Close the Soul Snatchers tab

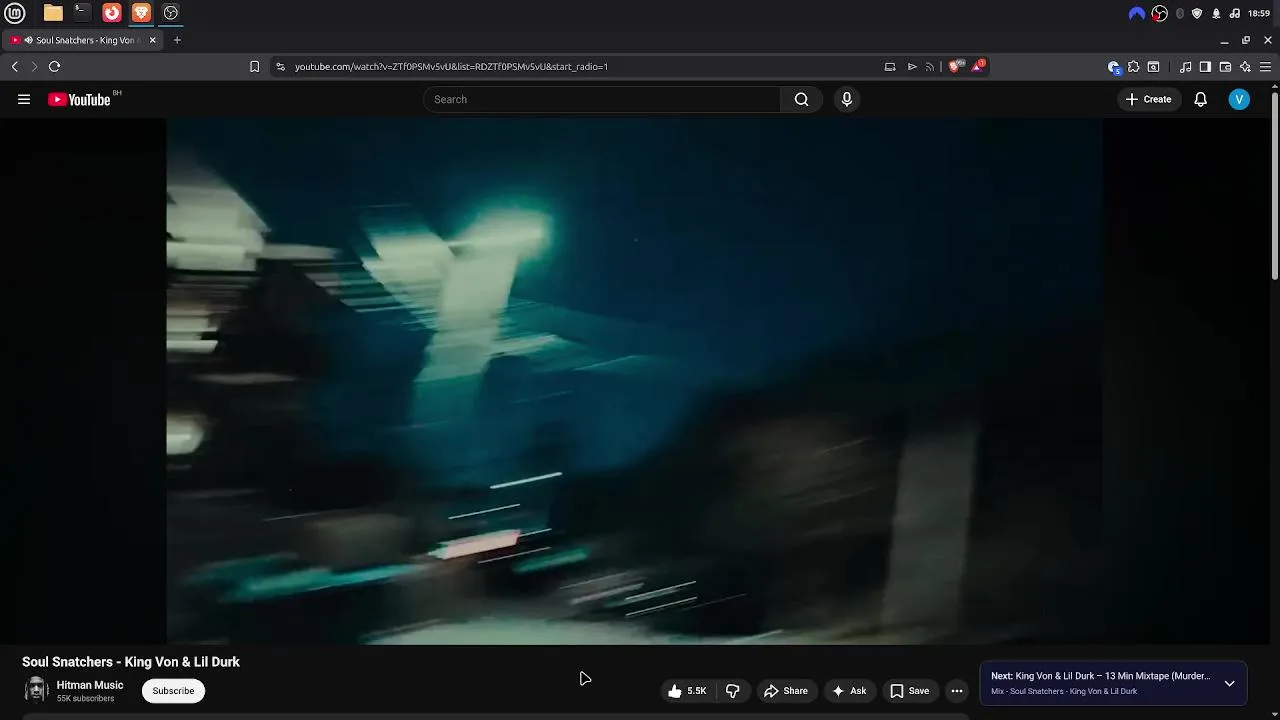153,40
